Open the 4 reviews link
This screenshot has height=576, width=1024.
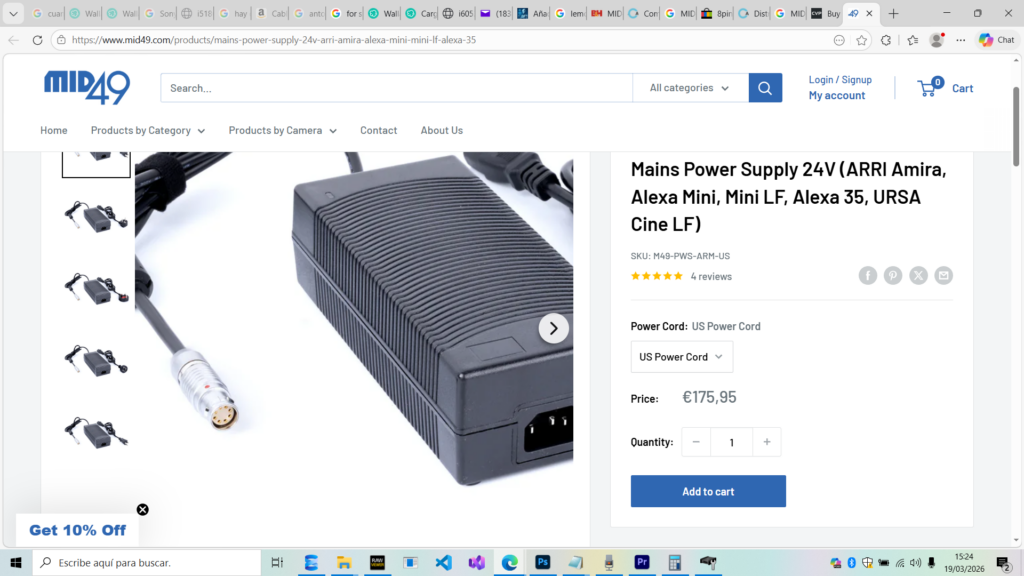coord(711,276)
